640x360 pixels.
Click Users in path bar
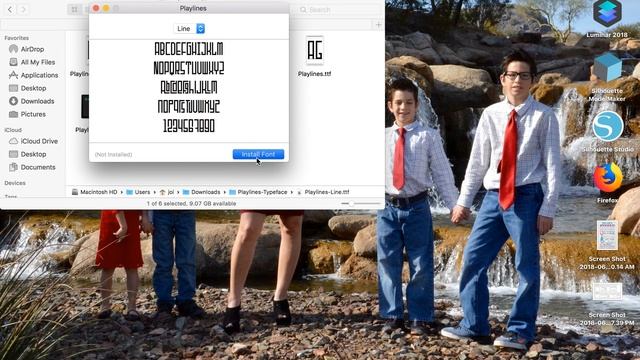click(138, 192)
